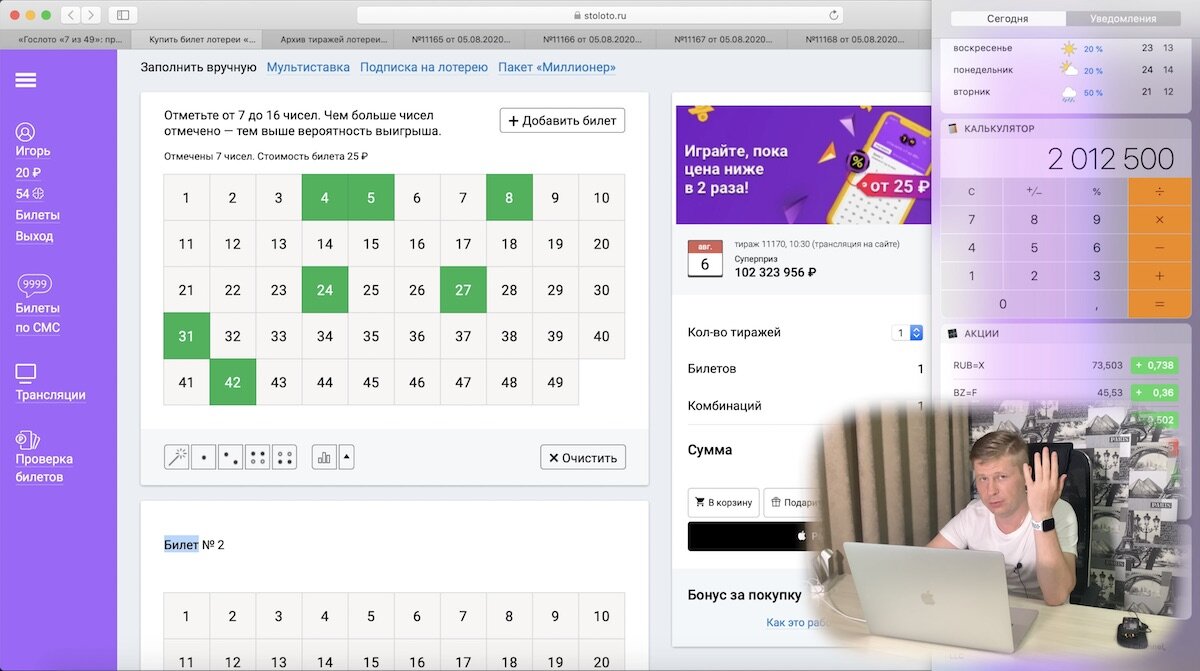
Task: Open the Пакет «Миллионер» link
Action: coord(557,67)
